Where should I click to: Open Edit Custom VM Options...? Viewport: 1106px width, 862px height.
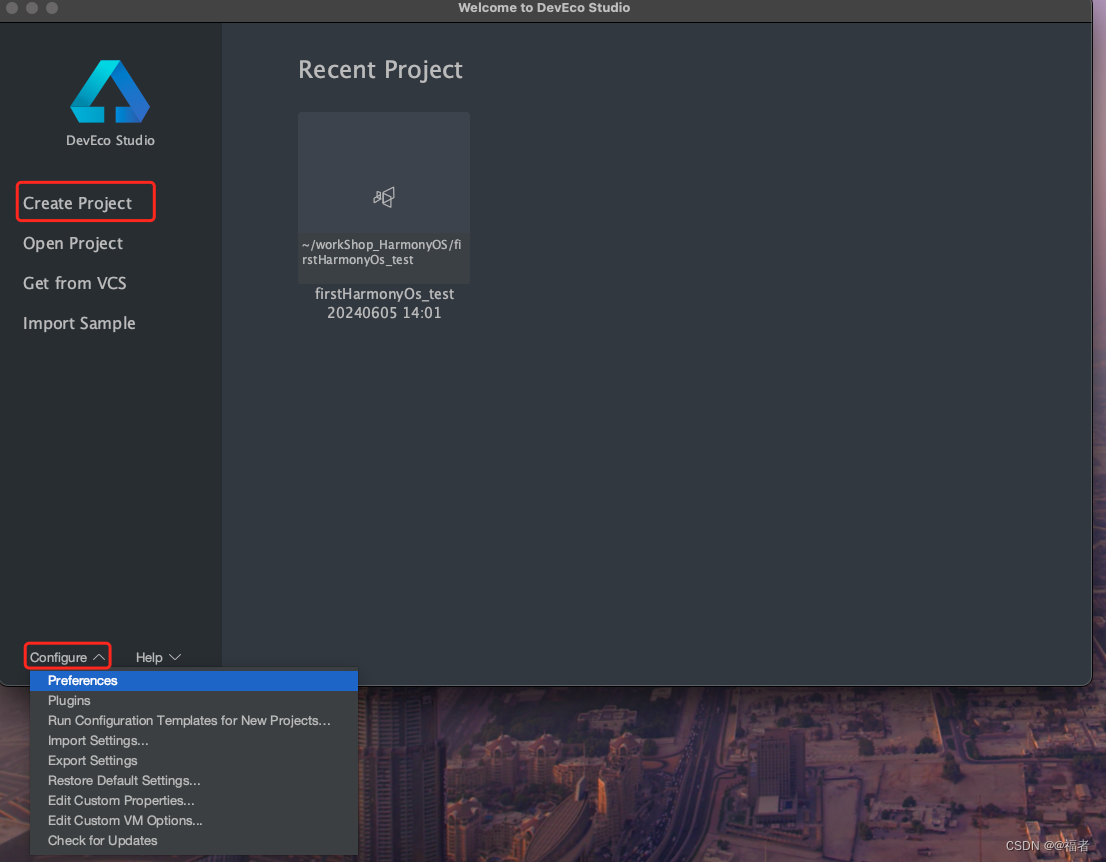click(194, 820)
